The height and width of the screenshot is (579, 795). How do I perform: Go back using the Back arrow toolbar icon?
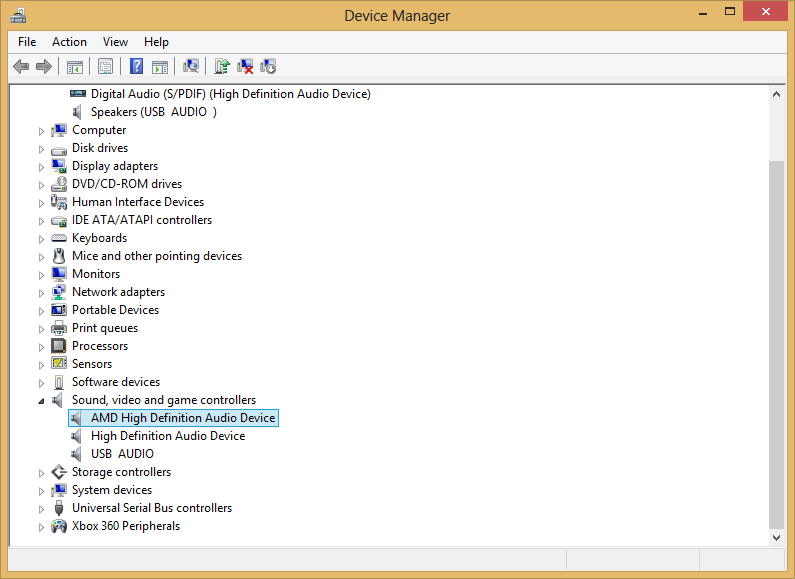pos(21,66)
